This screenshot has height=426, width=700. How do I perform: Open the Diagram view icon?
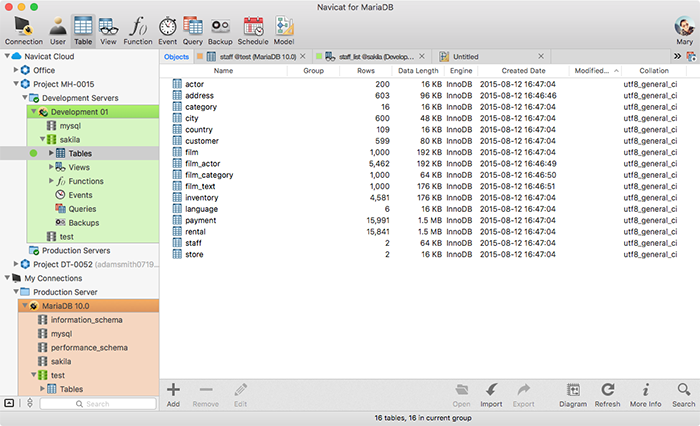[x=573, y=395]
